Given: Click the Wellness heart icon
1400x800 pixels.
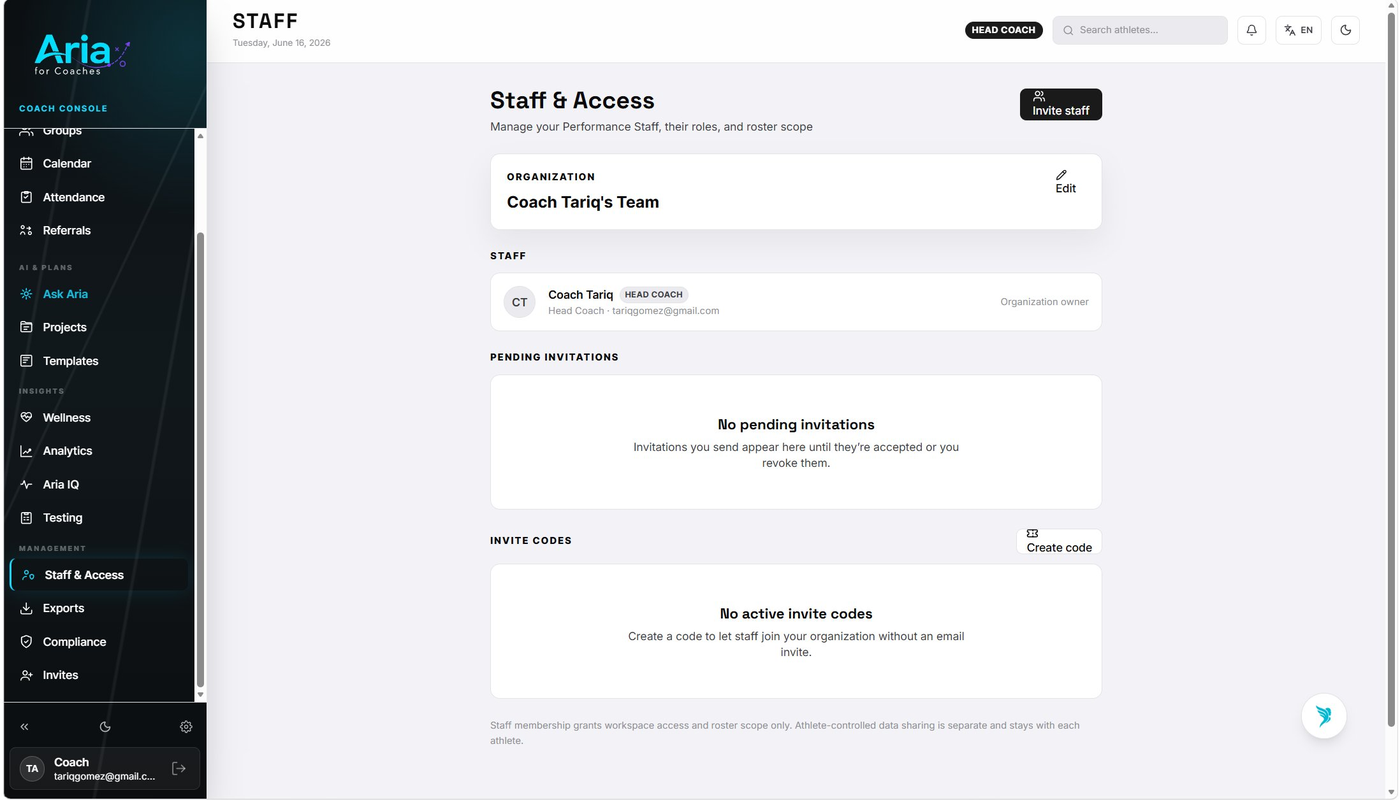Looking at the screenshot, I should 27,417.
